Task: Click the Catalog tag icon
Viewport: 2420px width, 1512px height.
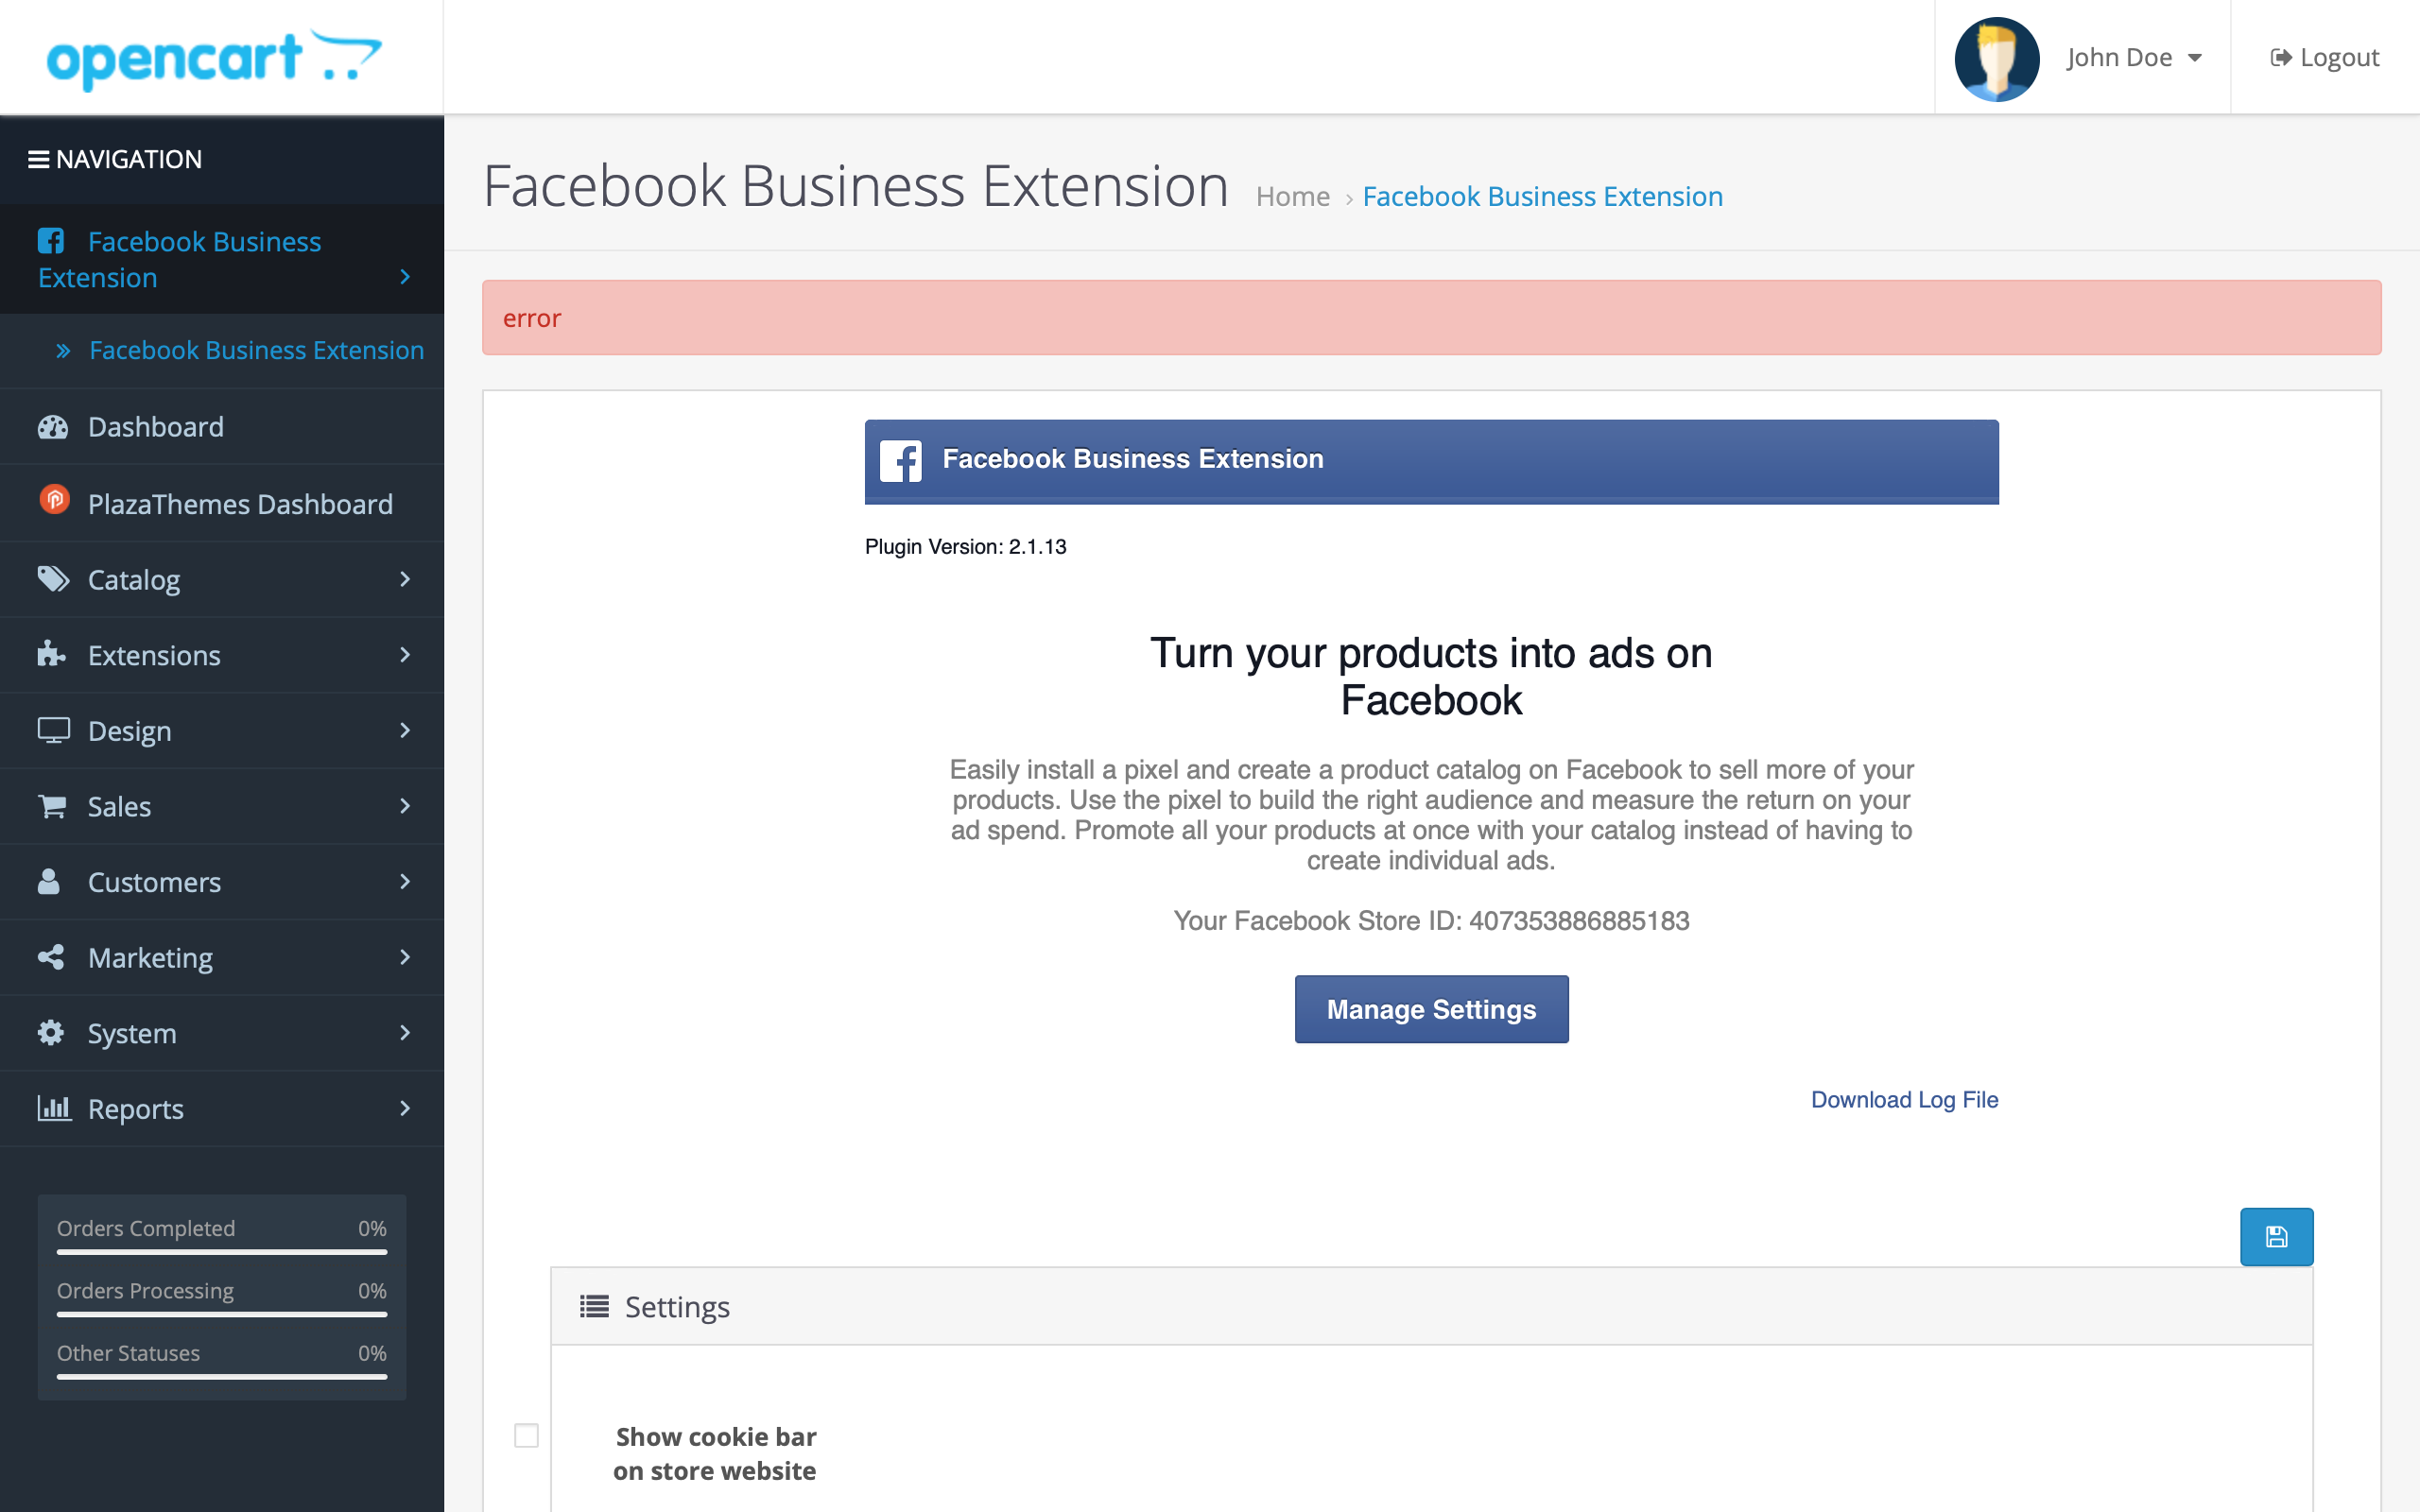Action: 53,579
